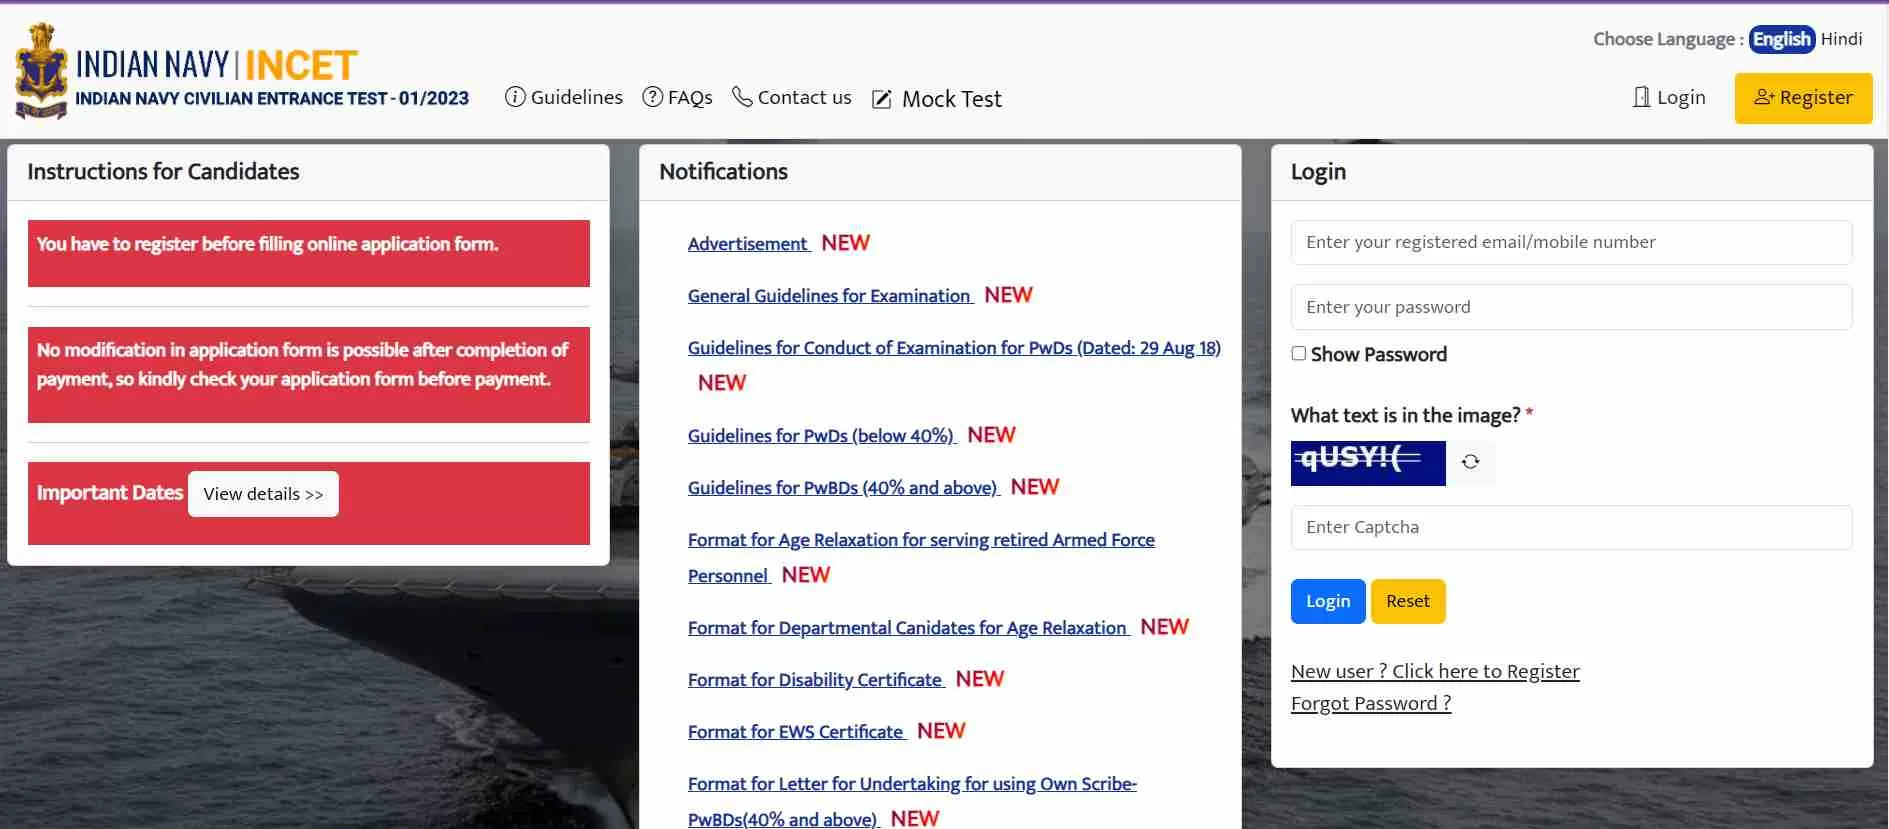Open Format for Departmental Canidates for Age Relaxation
The image size is (1889, 829).
(x=908, y=627)
